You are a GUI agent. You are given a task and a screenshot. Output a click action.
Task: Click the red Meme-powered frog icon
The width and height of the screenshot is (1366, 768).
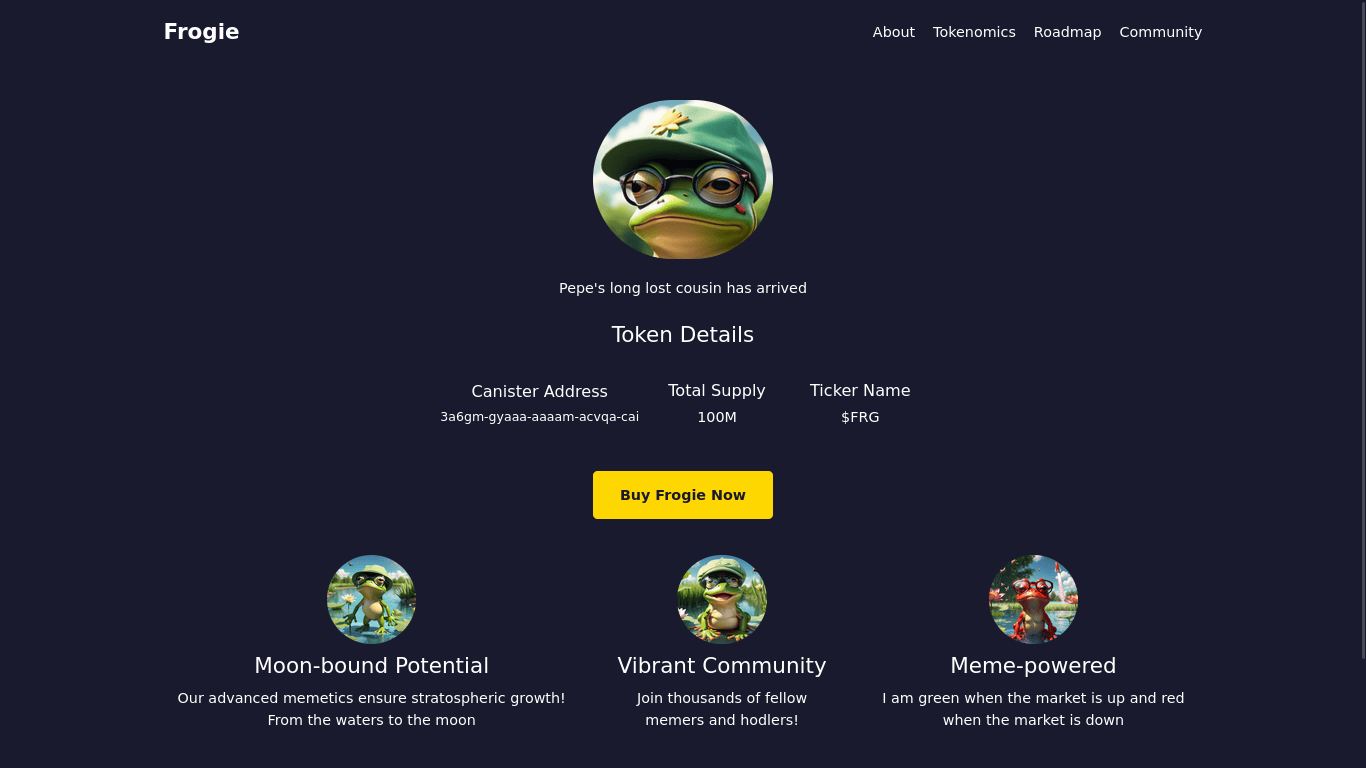[1033, 599]
